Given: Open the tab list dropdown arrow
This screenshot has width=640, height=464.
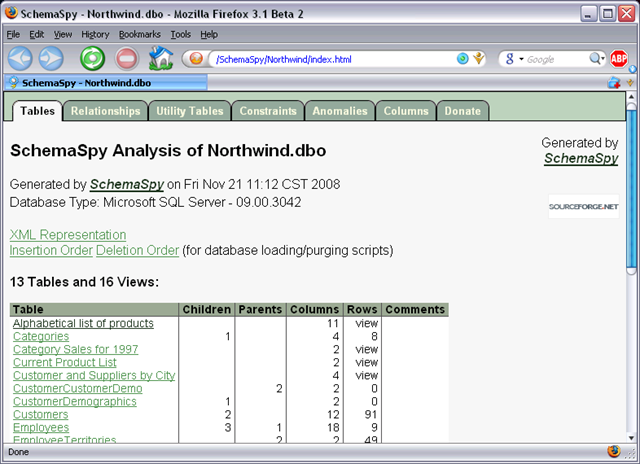Looking at the screenshot, I should pos(630,83).
